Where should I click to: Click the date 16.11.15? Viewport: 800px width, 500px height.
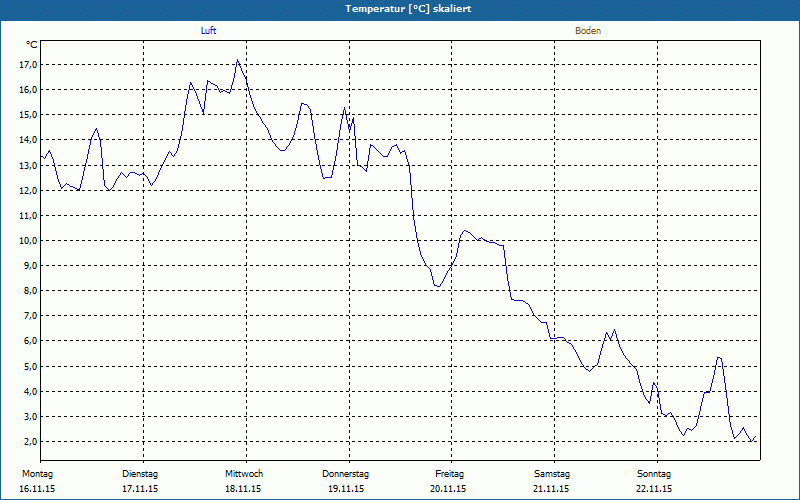pos(37,489)
